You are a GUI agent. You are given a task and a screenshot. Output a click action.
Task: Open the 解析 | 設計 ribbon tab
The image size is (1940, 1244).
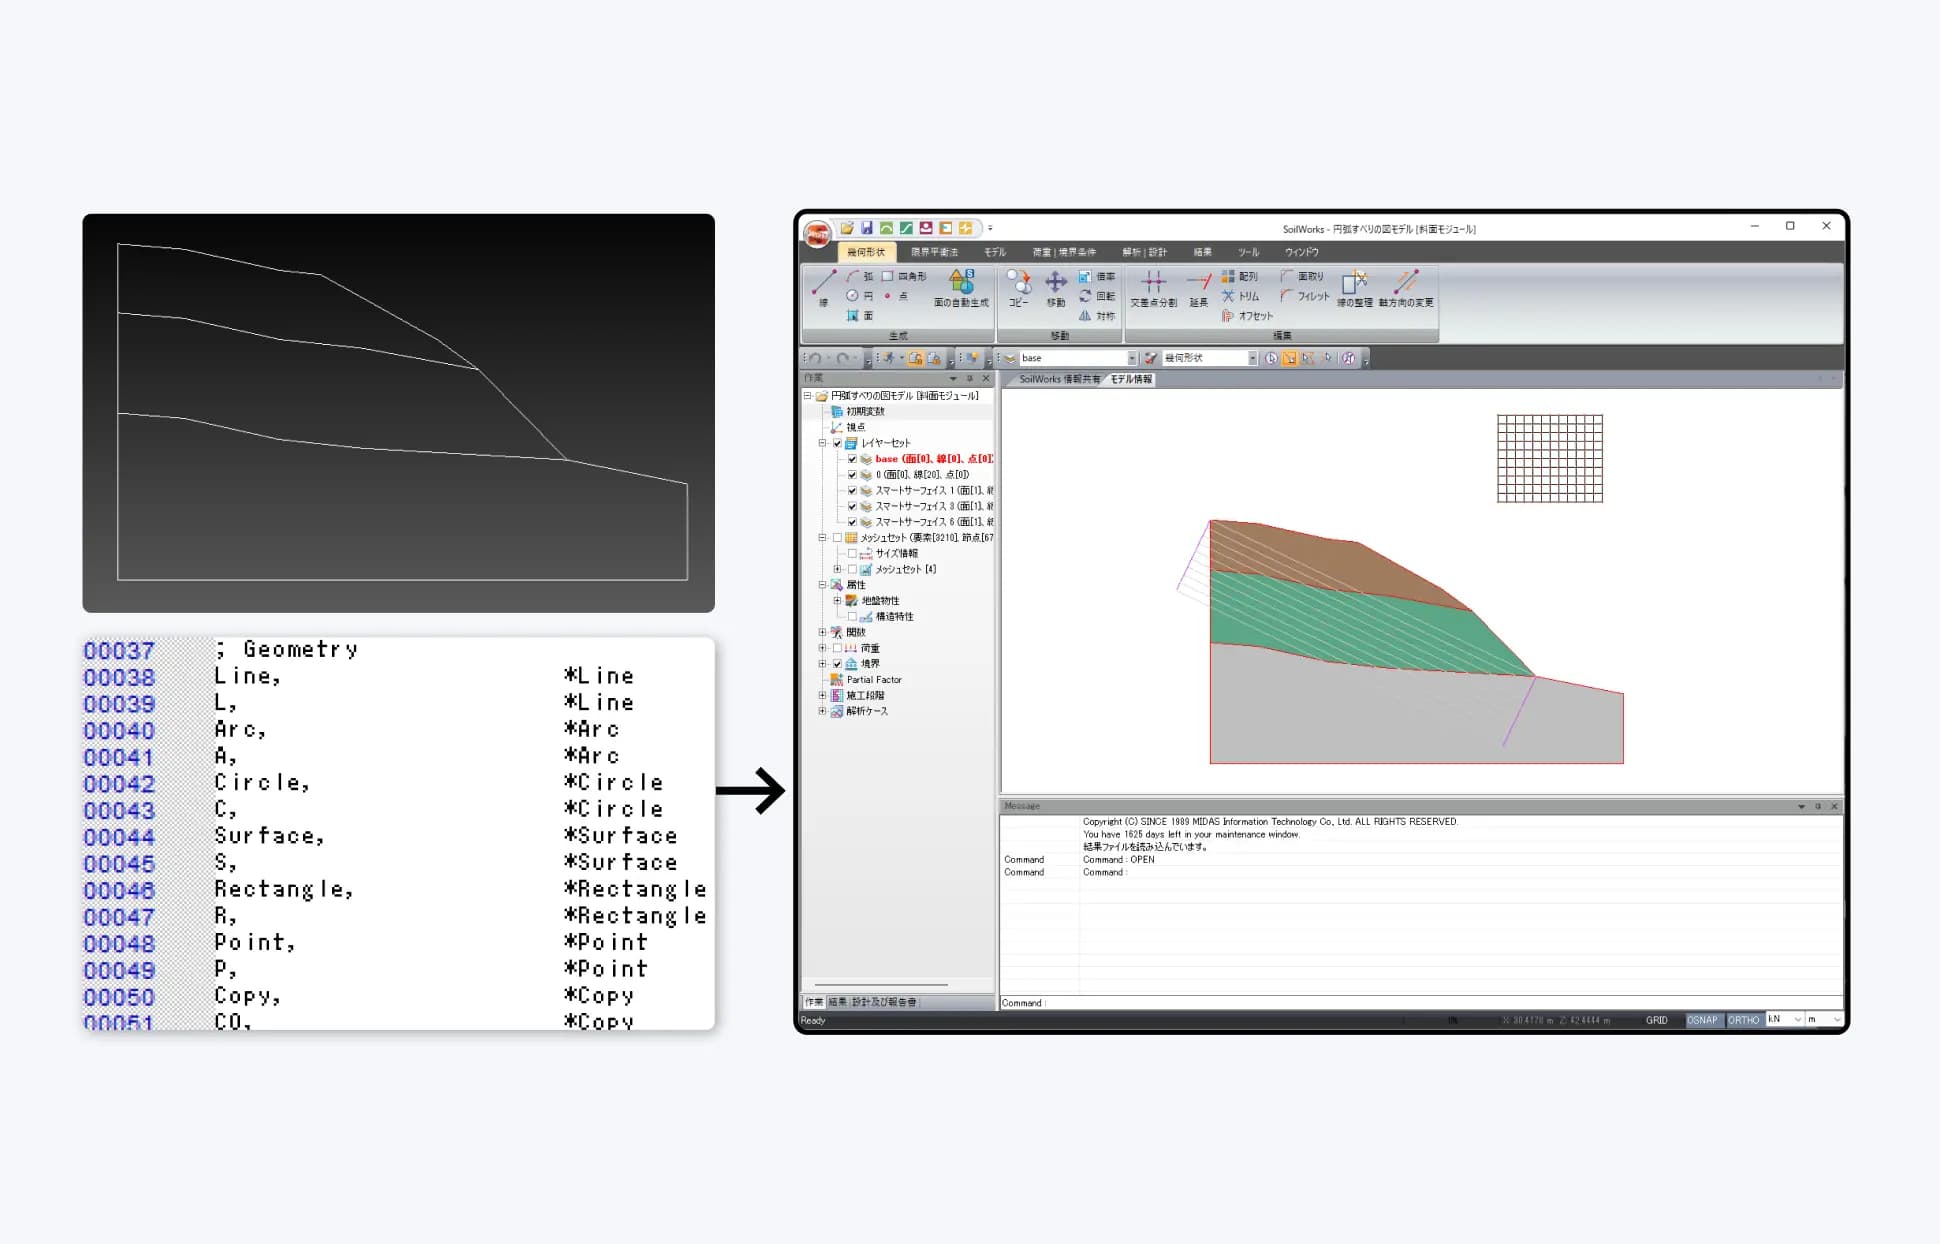(x=1144, y=252)
